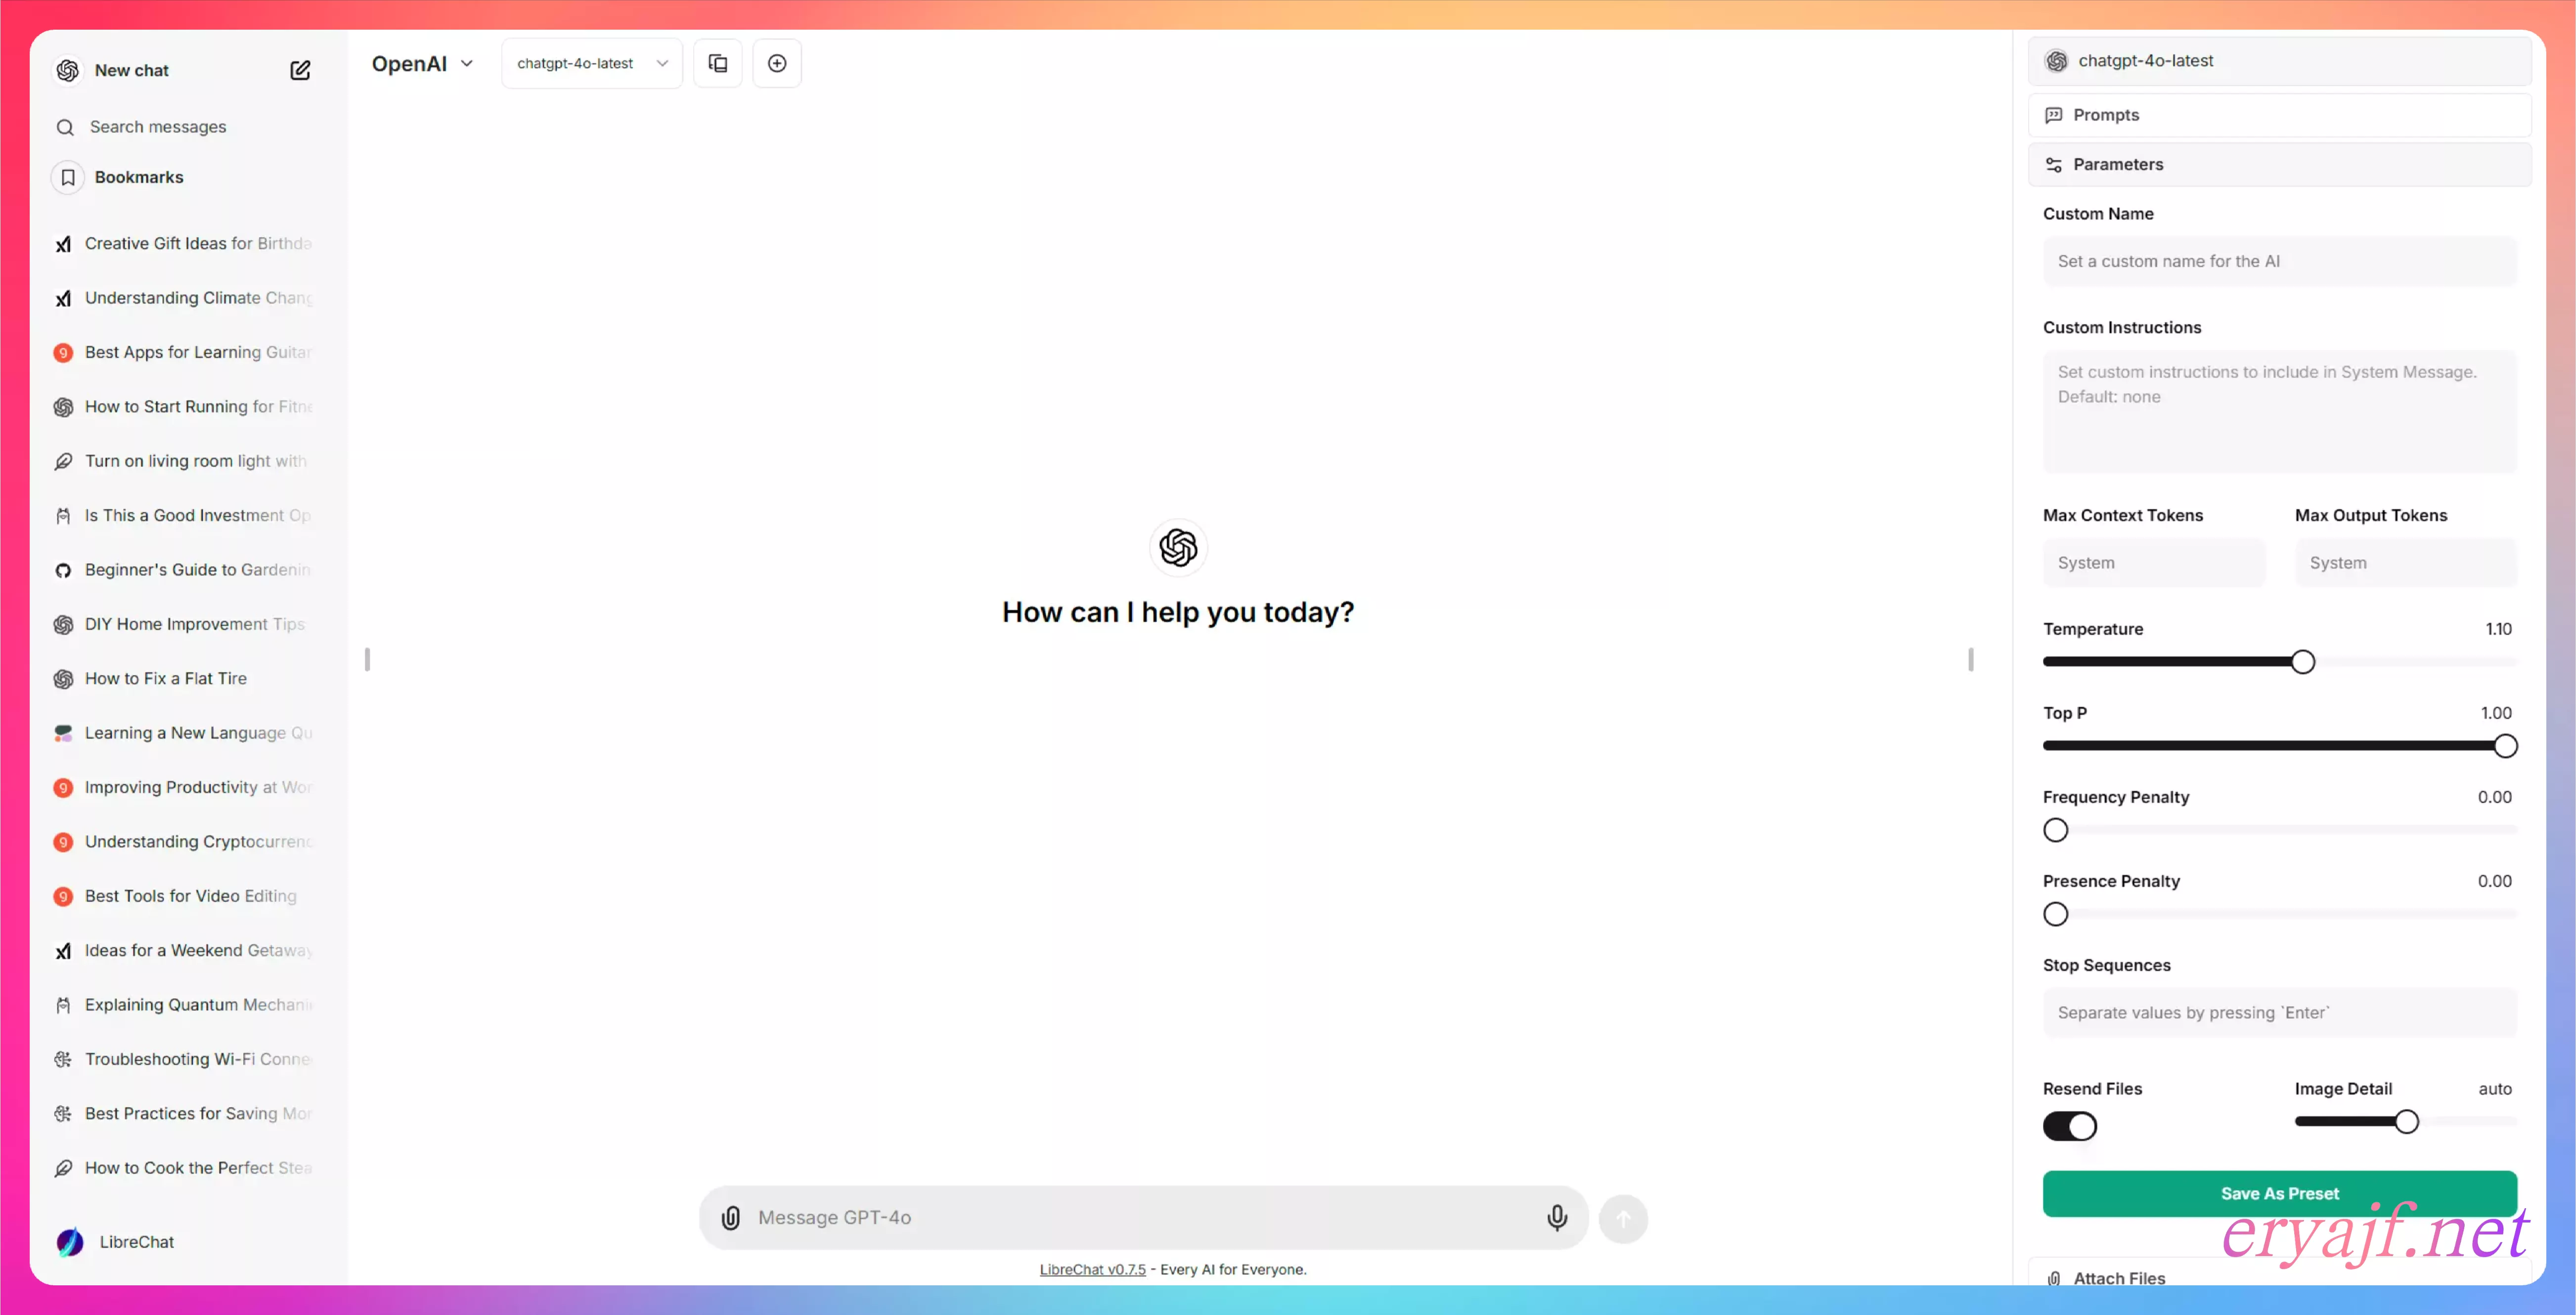The width and height of the screenshot is (2576, 1315).
Task: Toggle the Resend Files switch
Action: coord(2069,1126)
